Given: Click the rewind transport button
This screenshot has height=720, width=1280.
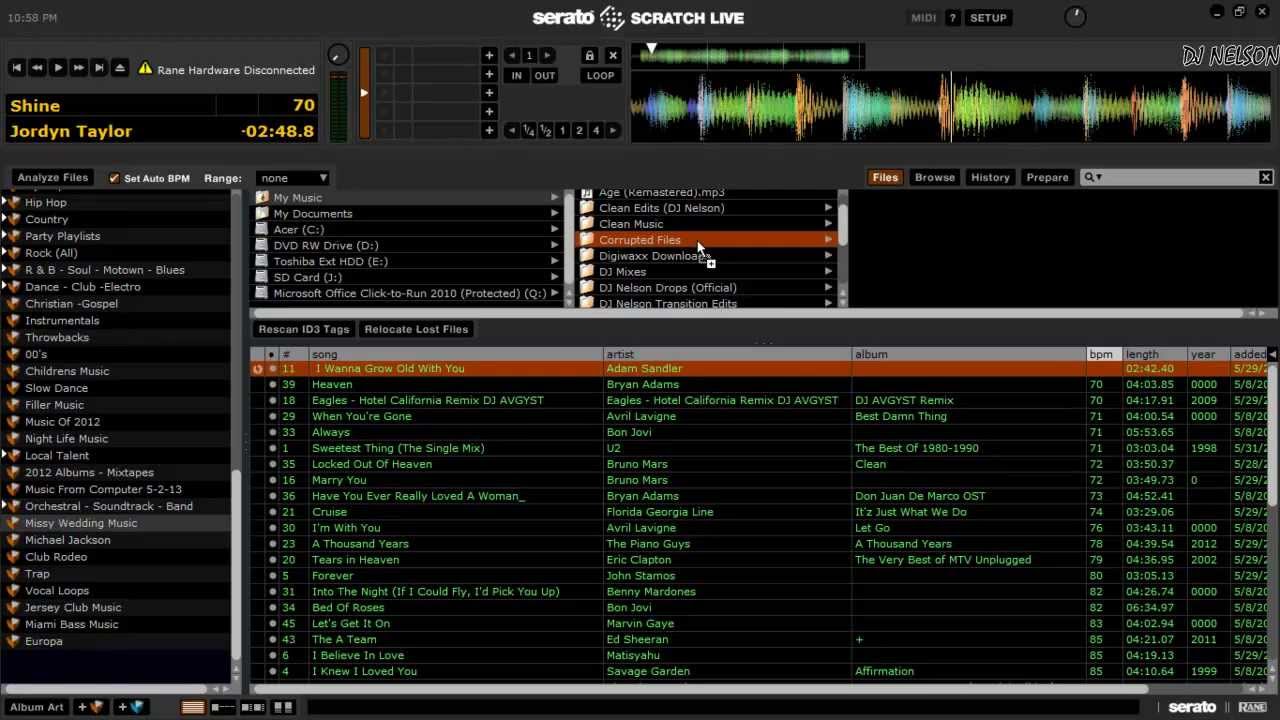Looking at the screenshot, I should [x=37, y=68].
